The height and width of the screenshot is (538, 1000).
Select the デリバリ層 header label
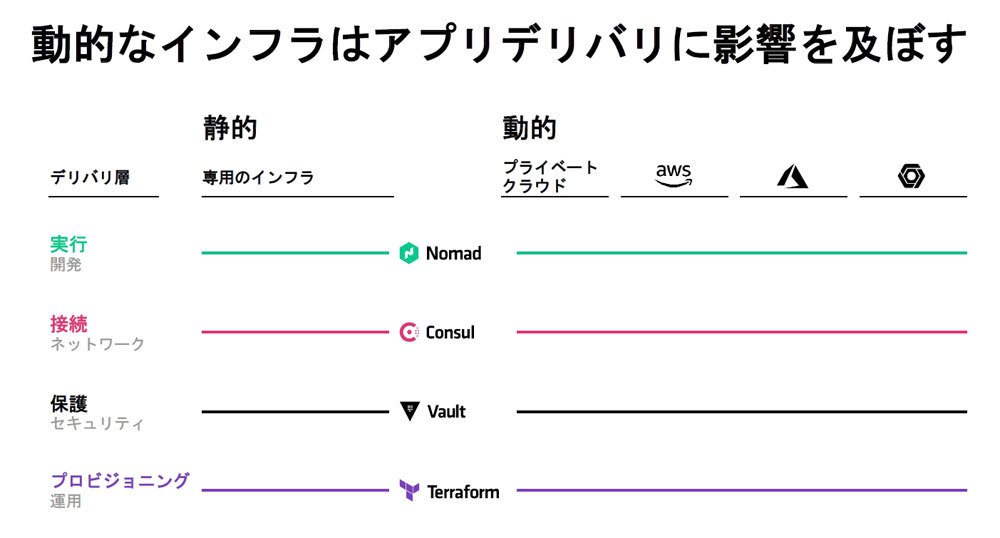90,178
